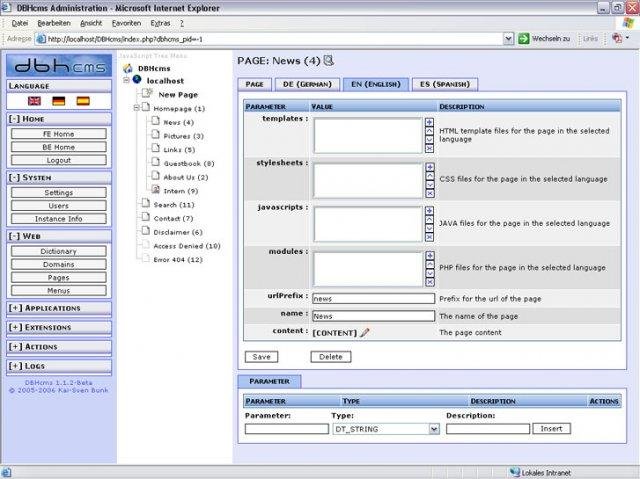This screenshot has width=640, height=479.
Task: Click the FE Home button
Action: tap(59, 134)
